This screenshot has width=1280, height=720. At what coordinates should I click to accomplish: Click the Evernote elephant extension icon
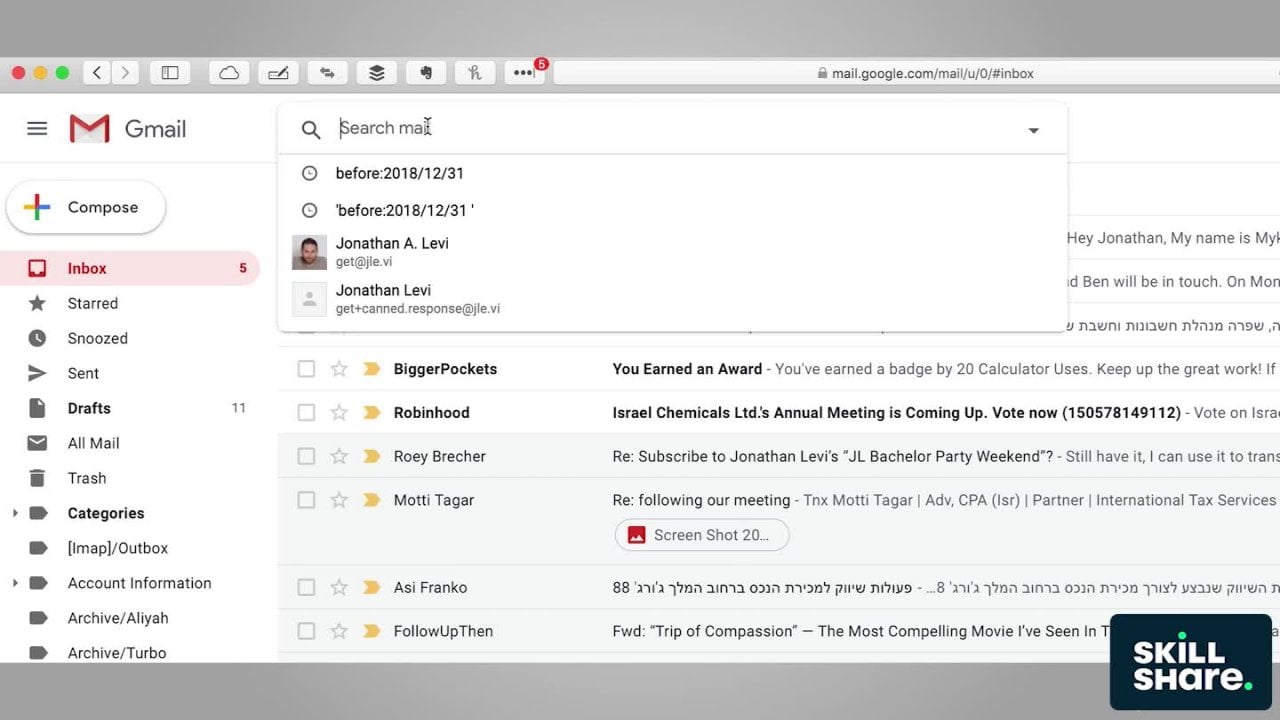click(426, 73)
